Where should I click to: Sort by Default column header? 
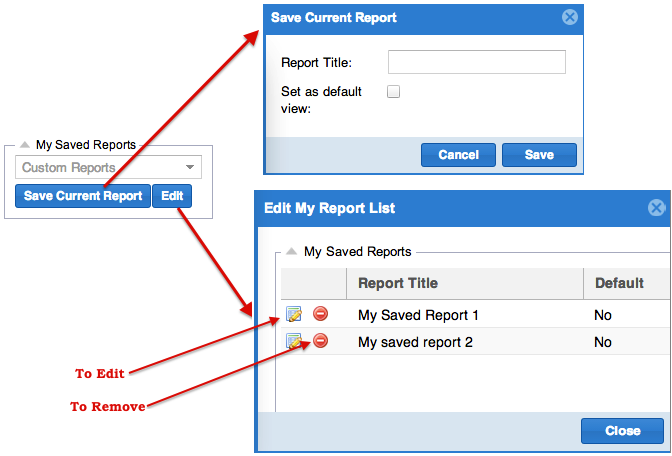point(619,283)
